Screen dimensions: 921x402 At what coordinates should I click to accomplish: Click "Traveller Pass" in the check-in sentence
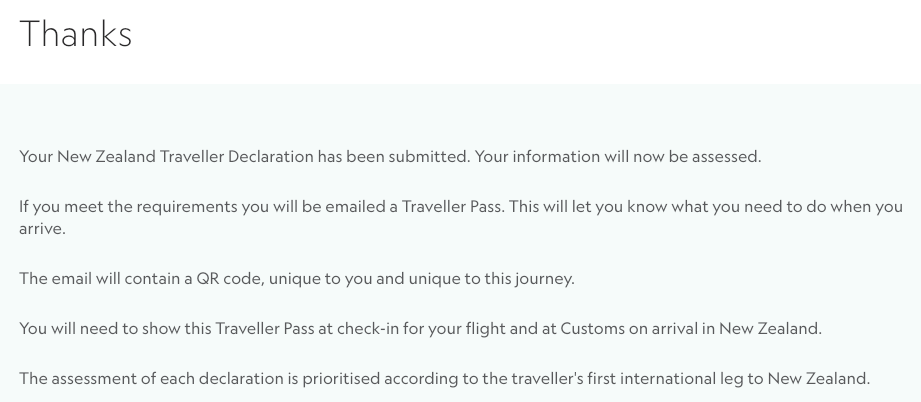[x=265, y=328]
